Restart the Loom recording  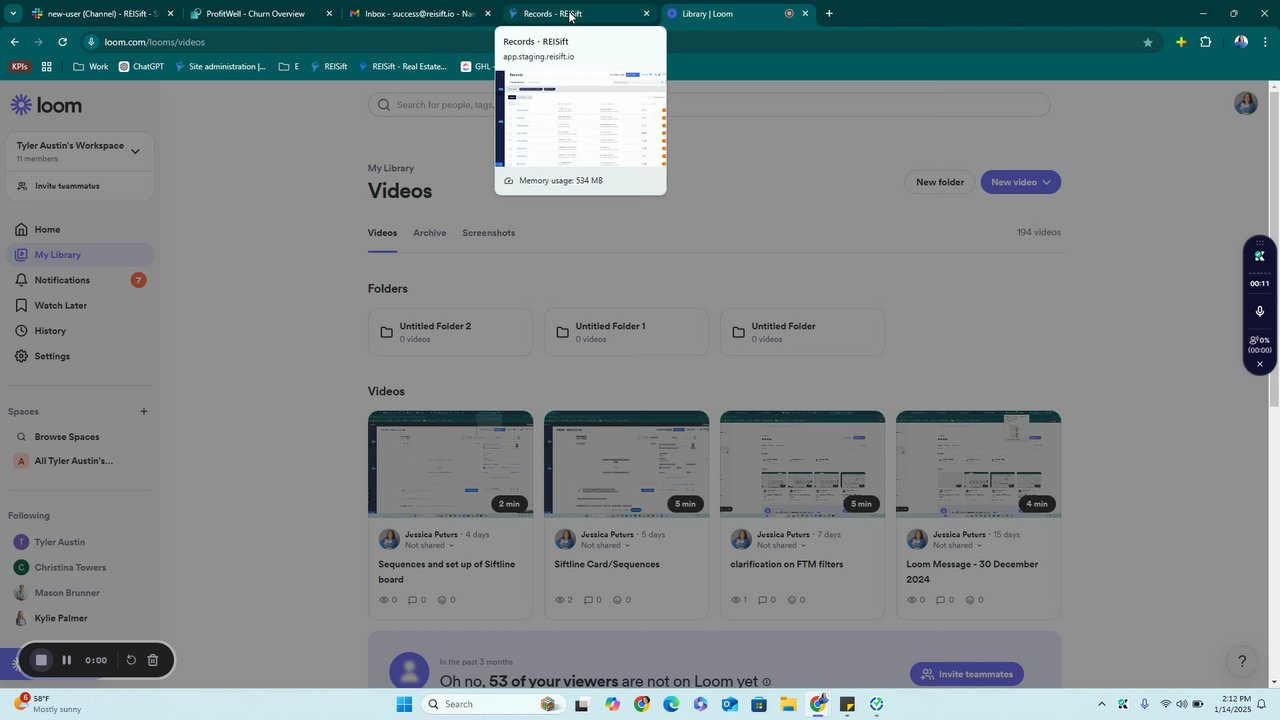pos(131,660)
